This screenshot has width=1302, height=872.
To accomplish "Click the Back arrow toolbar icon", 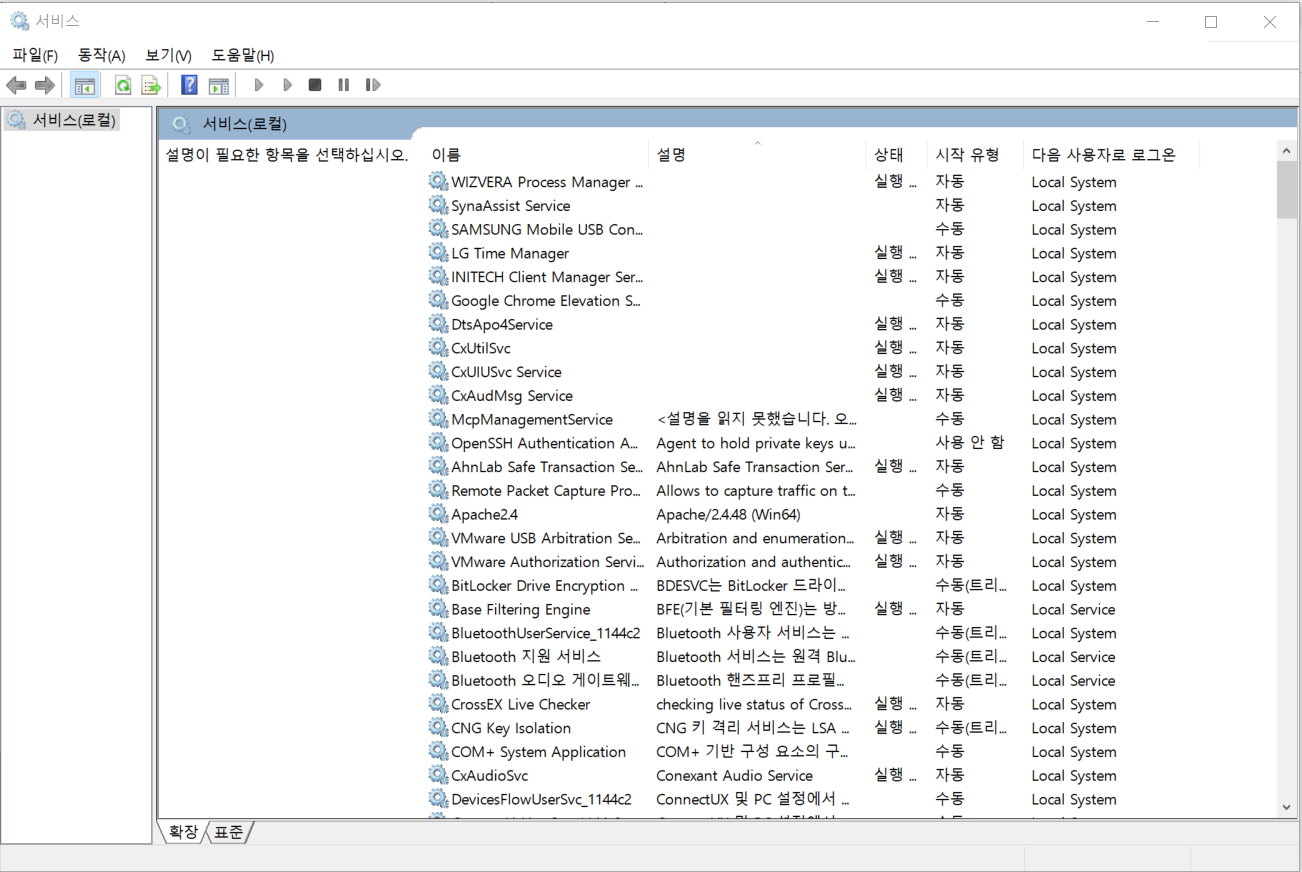I will [x=17, y=85].
